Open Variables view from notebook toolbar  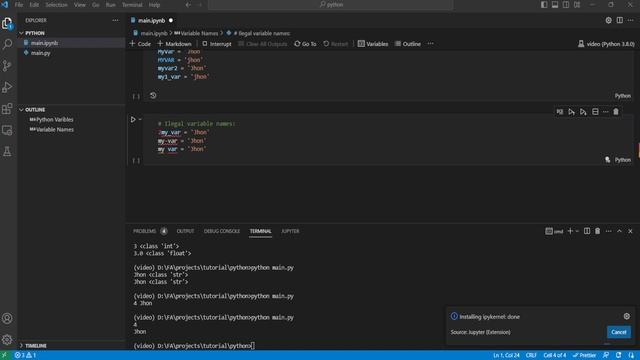coord(373,44)
